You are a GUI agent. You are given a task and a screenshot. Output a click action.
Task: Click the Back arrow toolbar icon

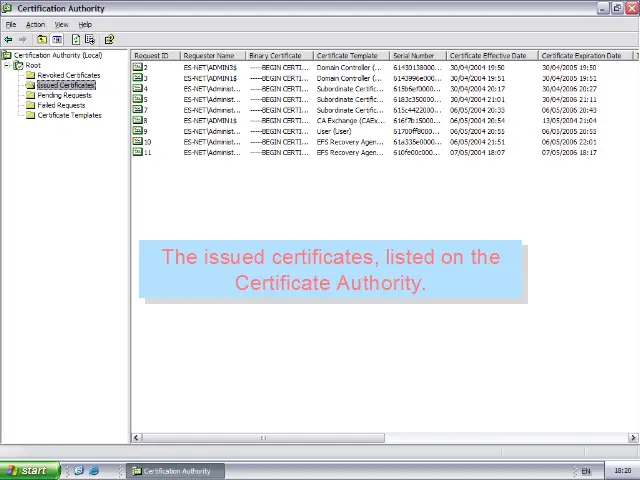click(8, 40)
